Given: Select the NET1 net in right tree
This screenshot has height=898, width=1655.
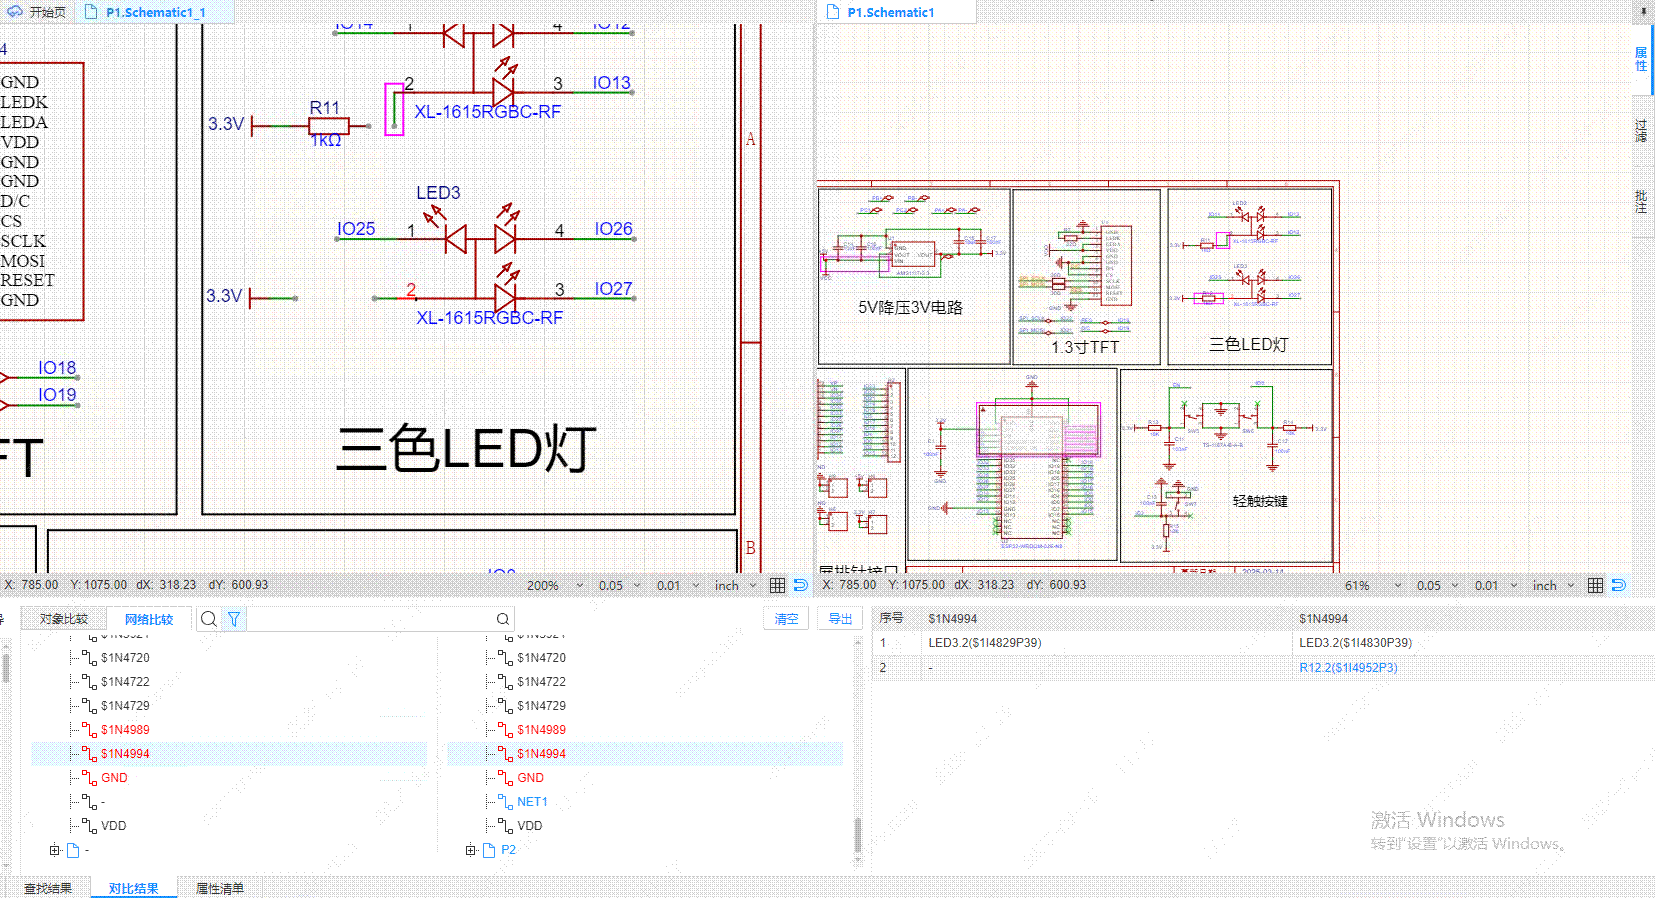Looking at the screenshot, I should point(532,802).
